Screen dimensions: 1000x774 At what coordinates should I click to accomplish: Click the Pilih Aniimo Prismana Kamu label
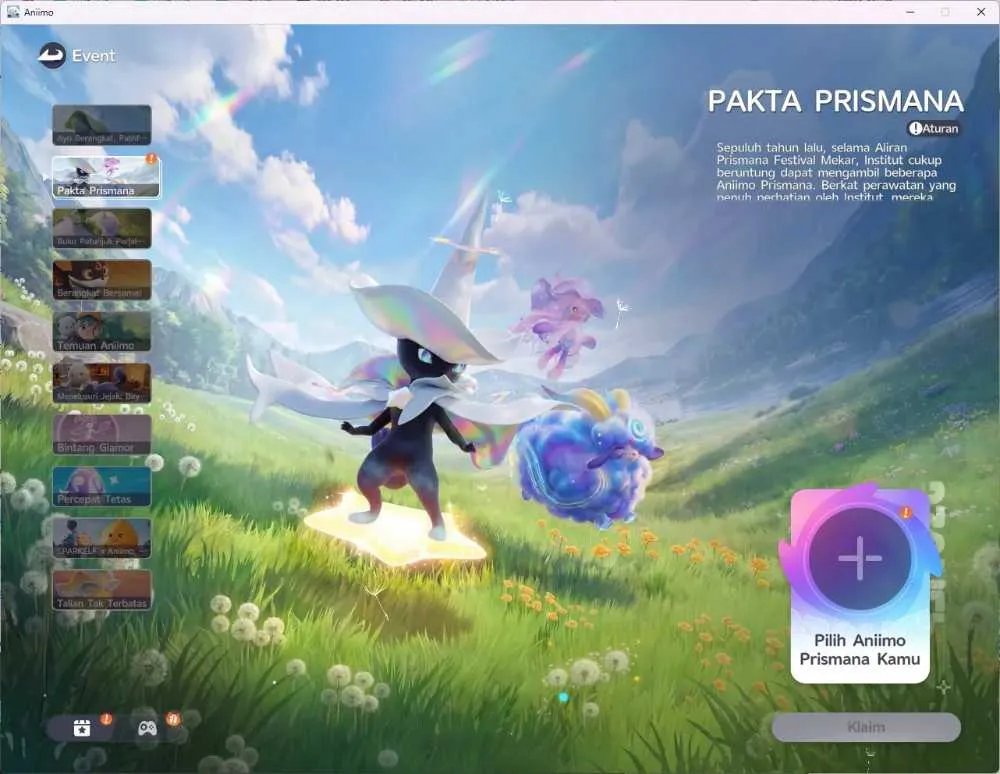click(860, 650)
